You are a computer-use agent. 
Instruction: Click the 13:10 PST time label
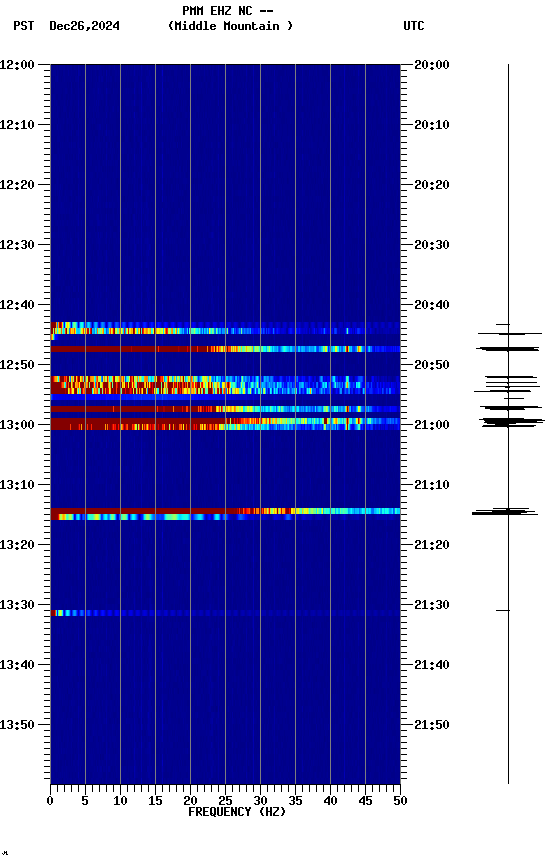tap(17, 485)
